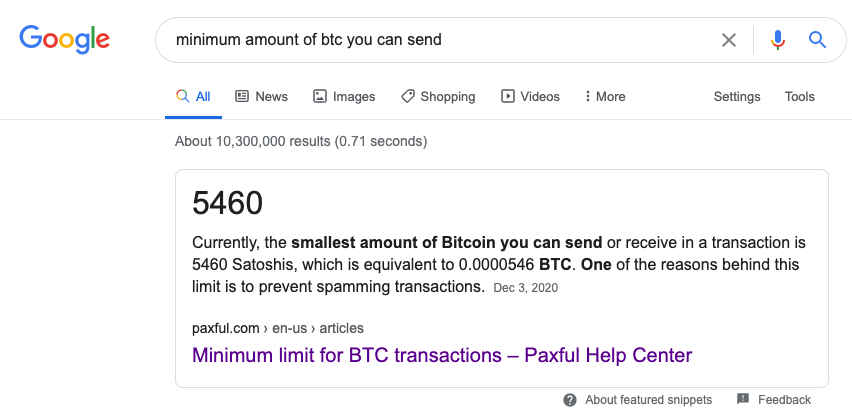Open the Settings dropdown

(x=737, y=97)
